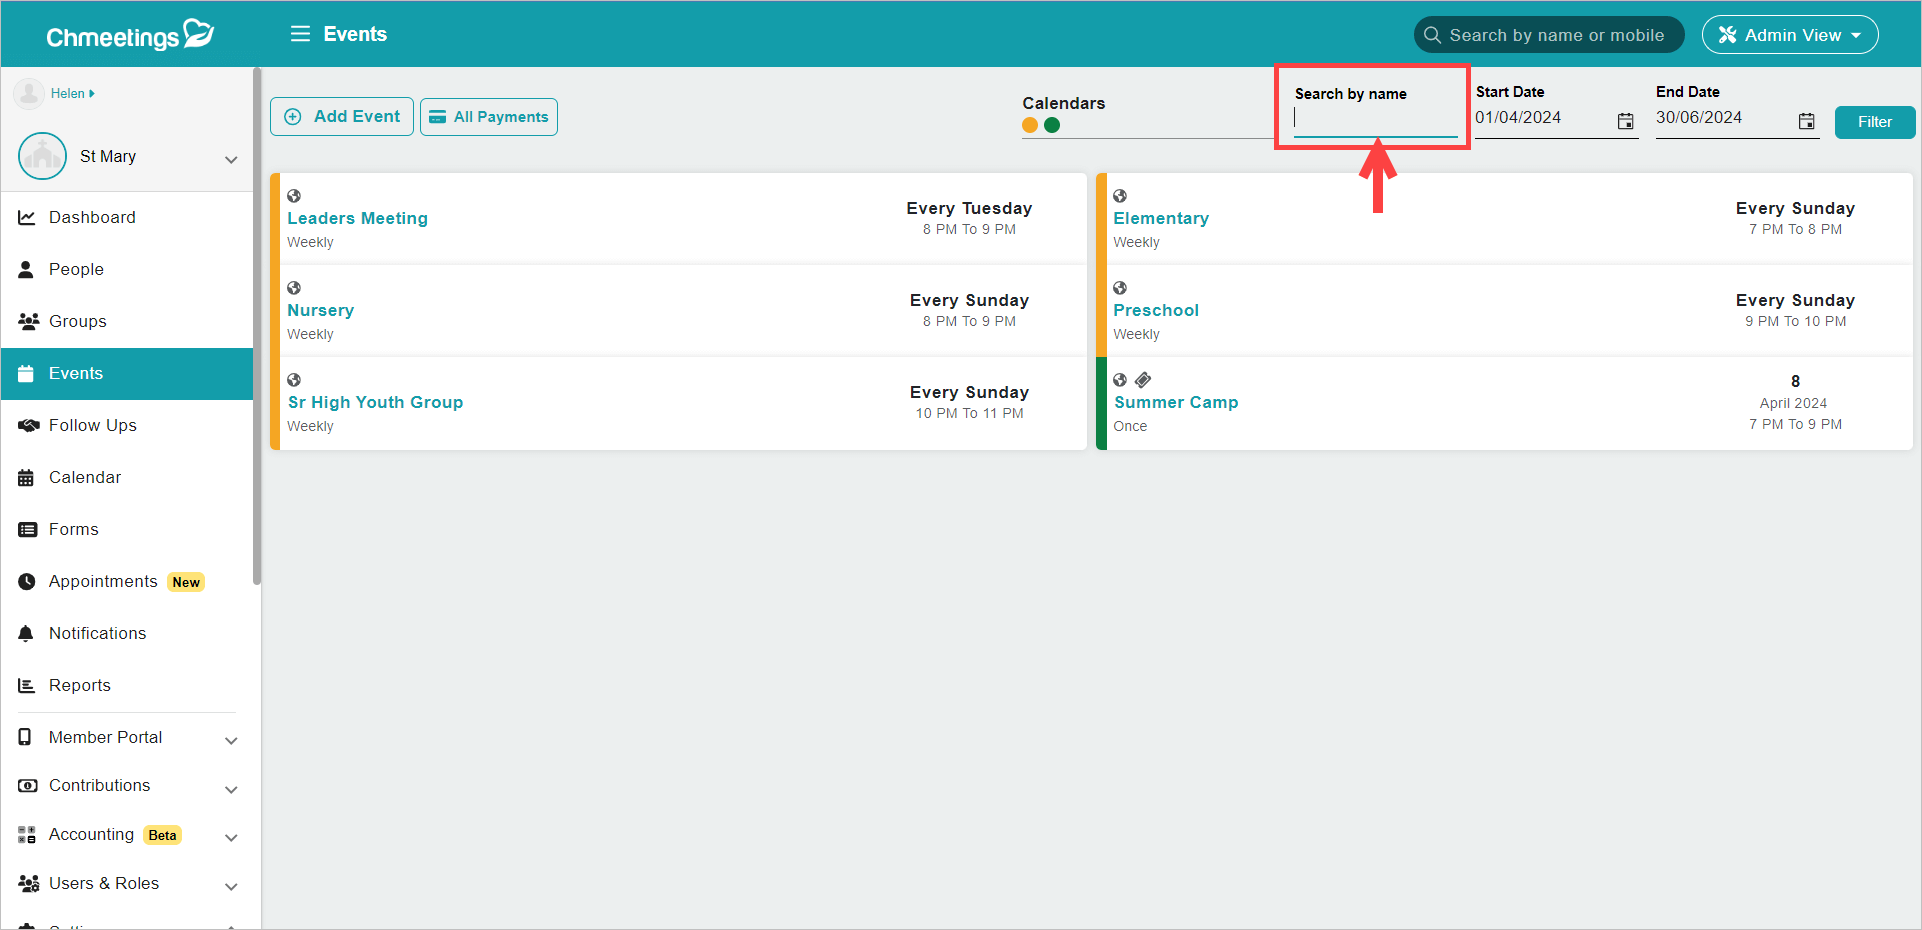Screen dimensions: 1922x930
Task: Open the People menu item
Action: (127, 269)
